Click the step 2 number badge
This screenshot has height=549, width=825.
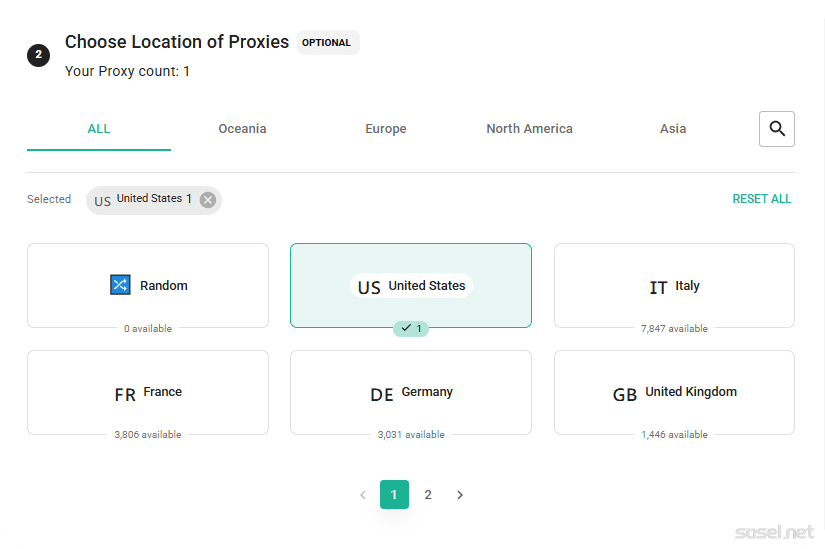(38, 55)
